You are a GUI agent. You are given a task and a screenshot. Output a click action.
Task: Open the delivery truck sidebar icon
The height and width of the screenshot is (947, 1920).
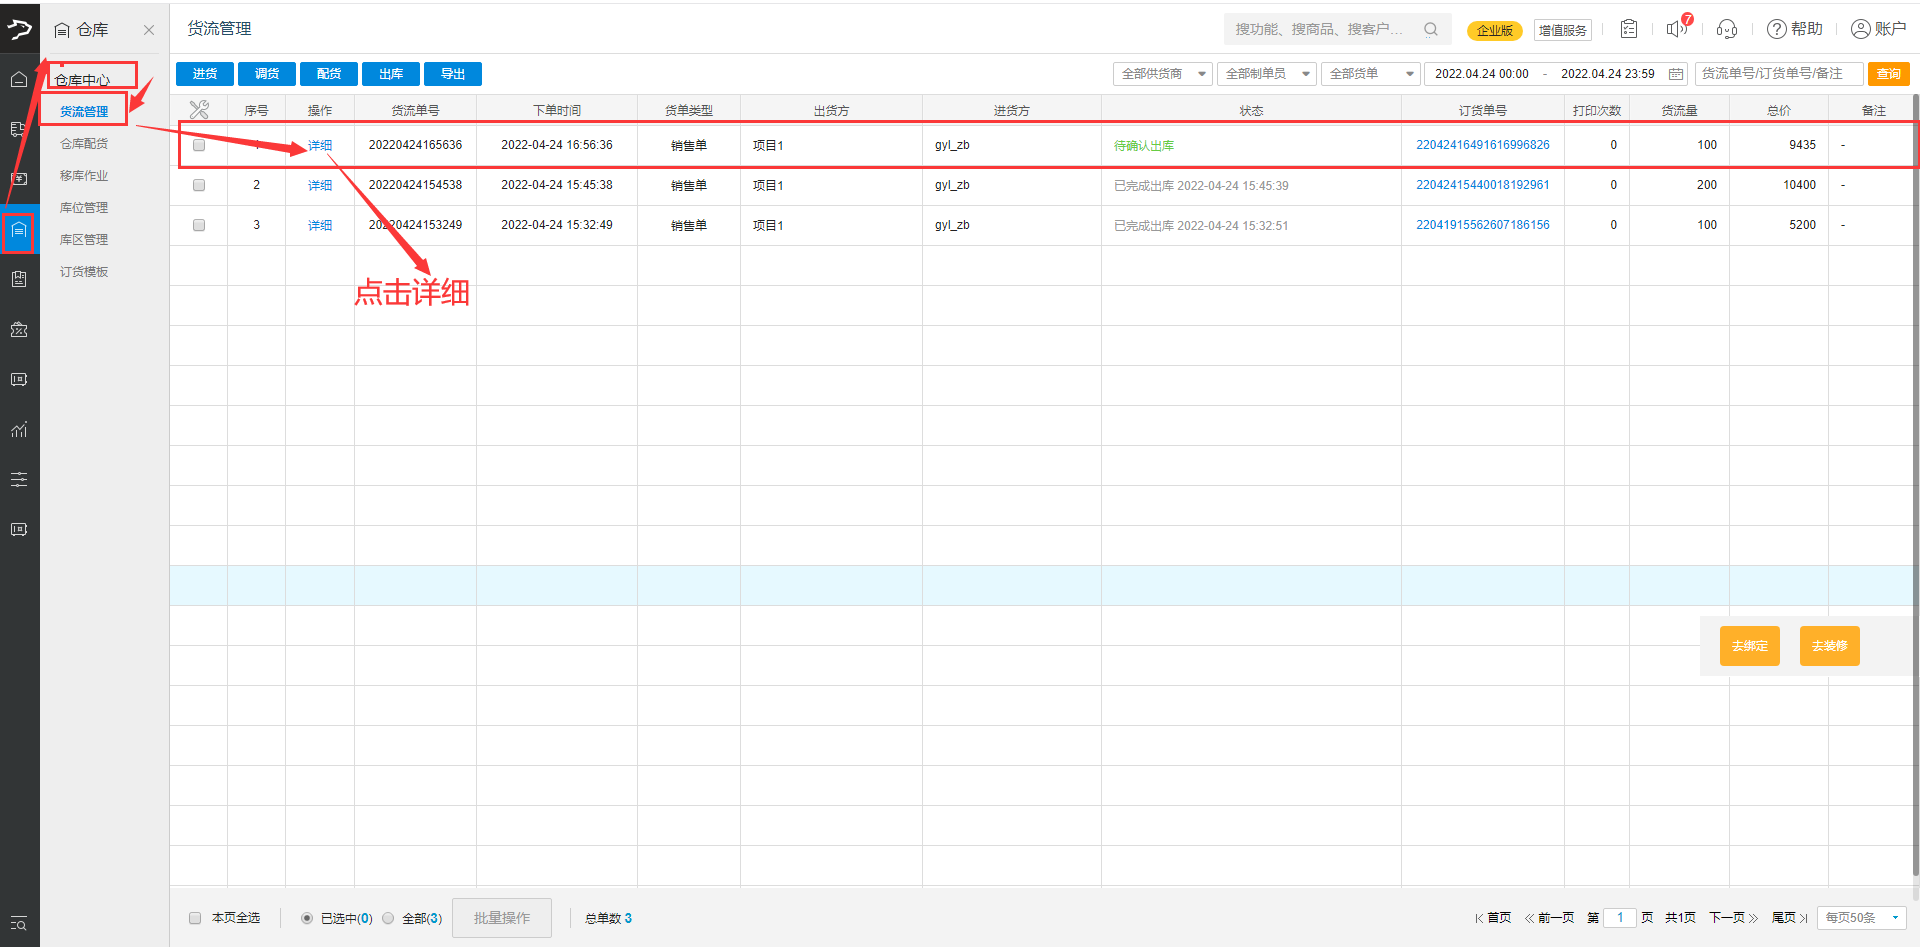click(19, 129)
